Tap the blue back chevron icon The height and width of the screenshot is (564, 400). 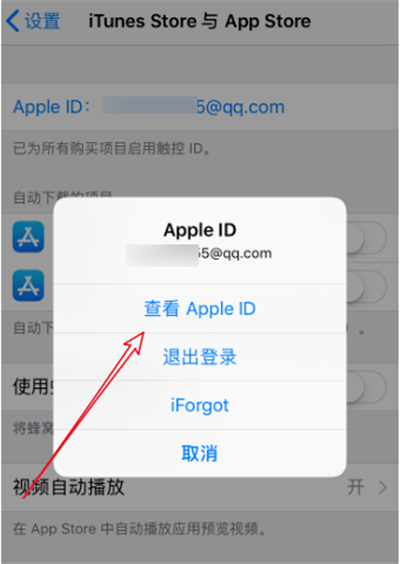click(13, 21)
